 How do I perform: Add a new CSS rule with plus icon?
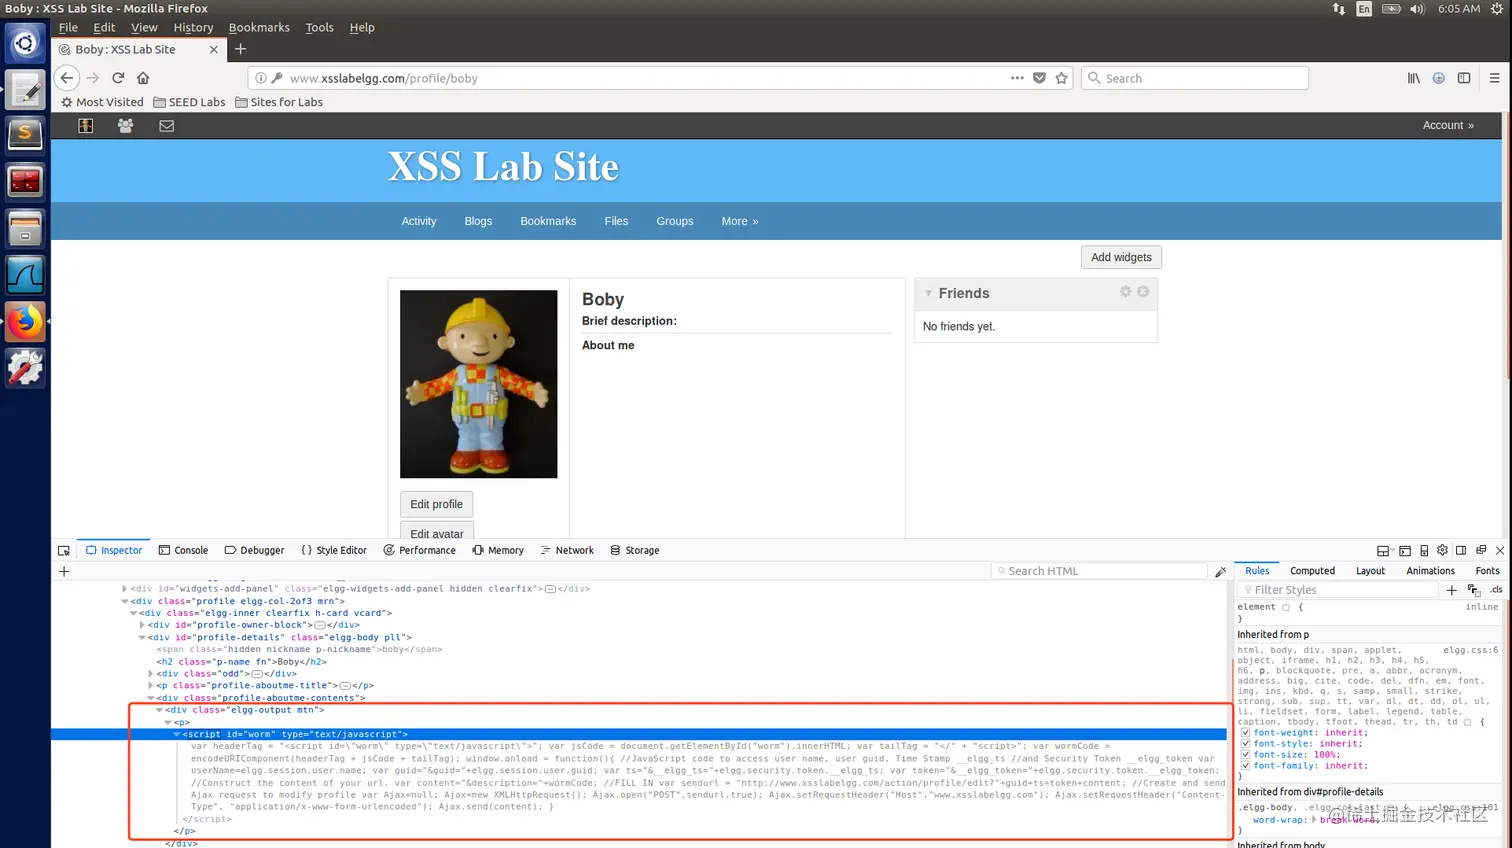pos(1452,590)
